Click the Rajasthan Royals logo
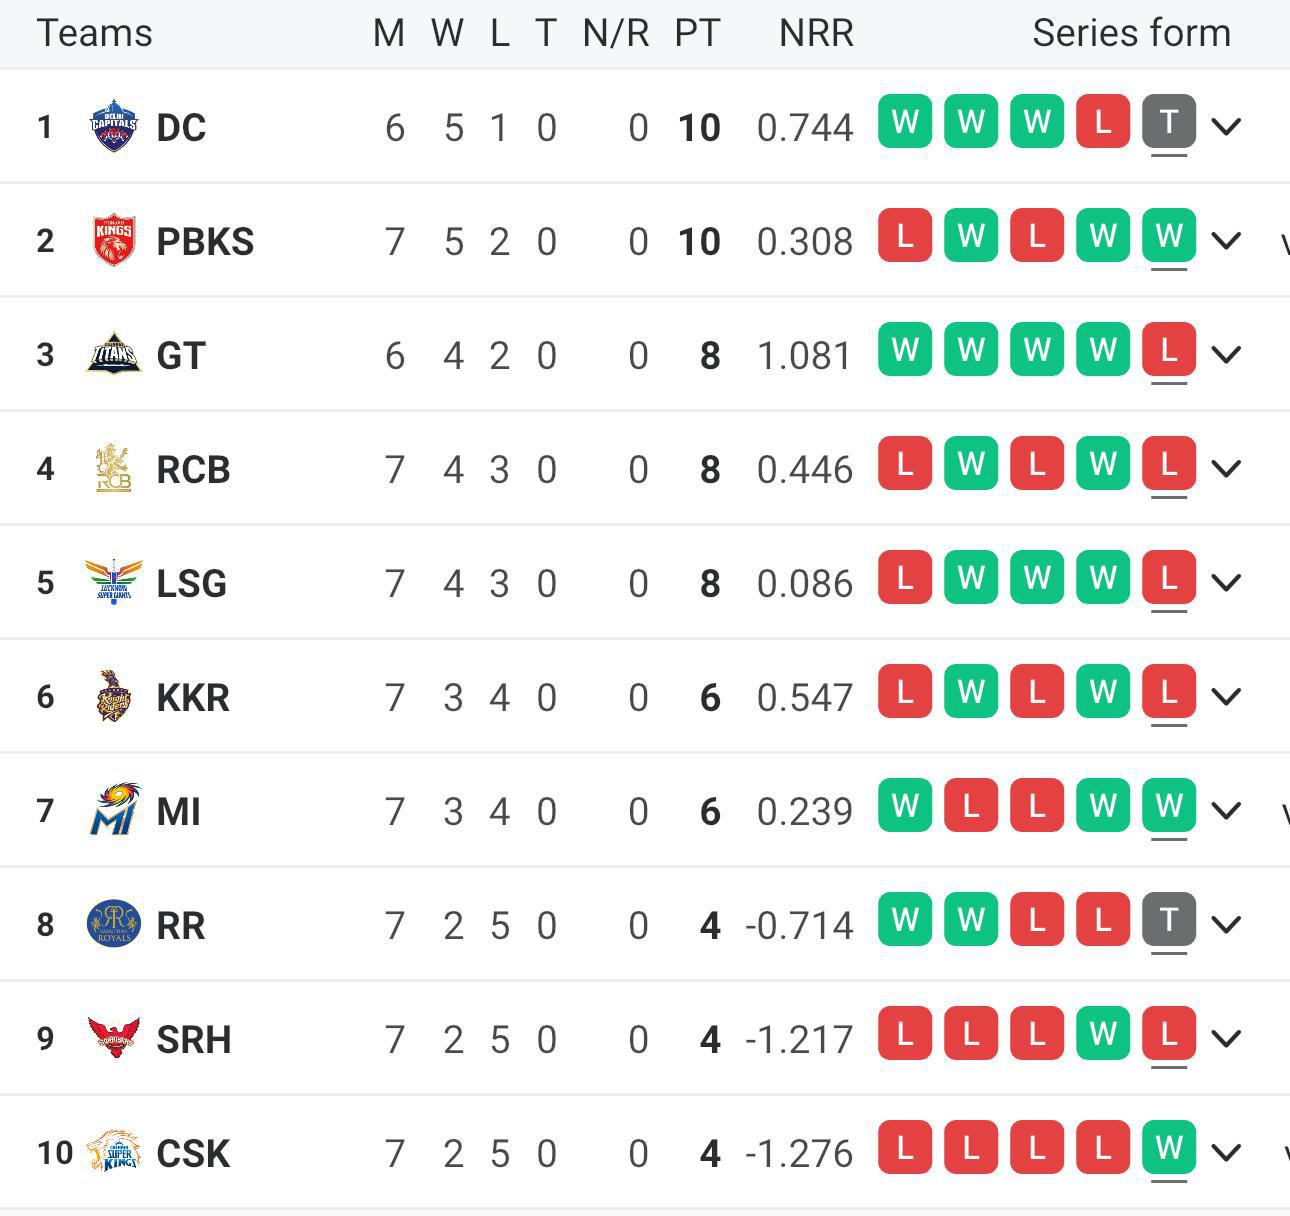The width and height of the screenshot is (1290, 1216). tap(114, 925)
